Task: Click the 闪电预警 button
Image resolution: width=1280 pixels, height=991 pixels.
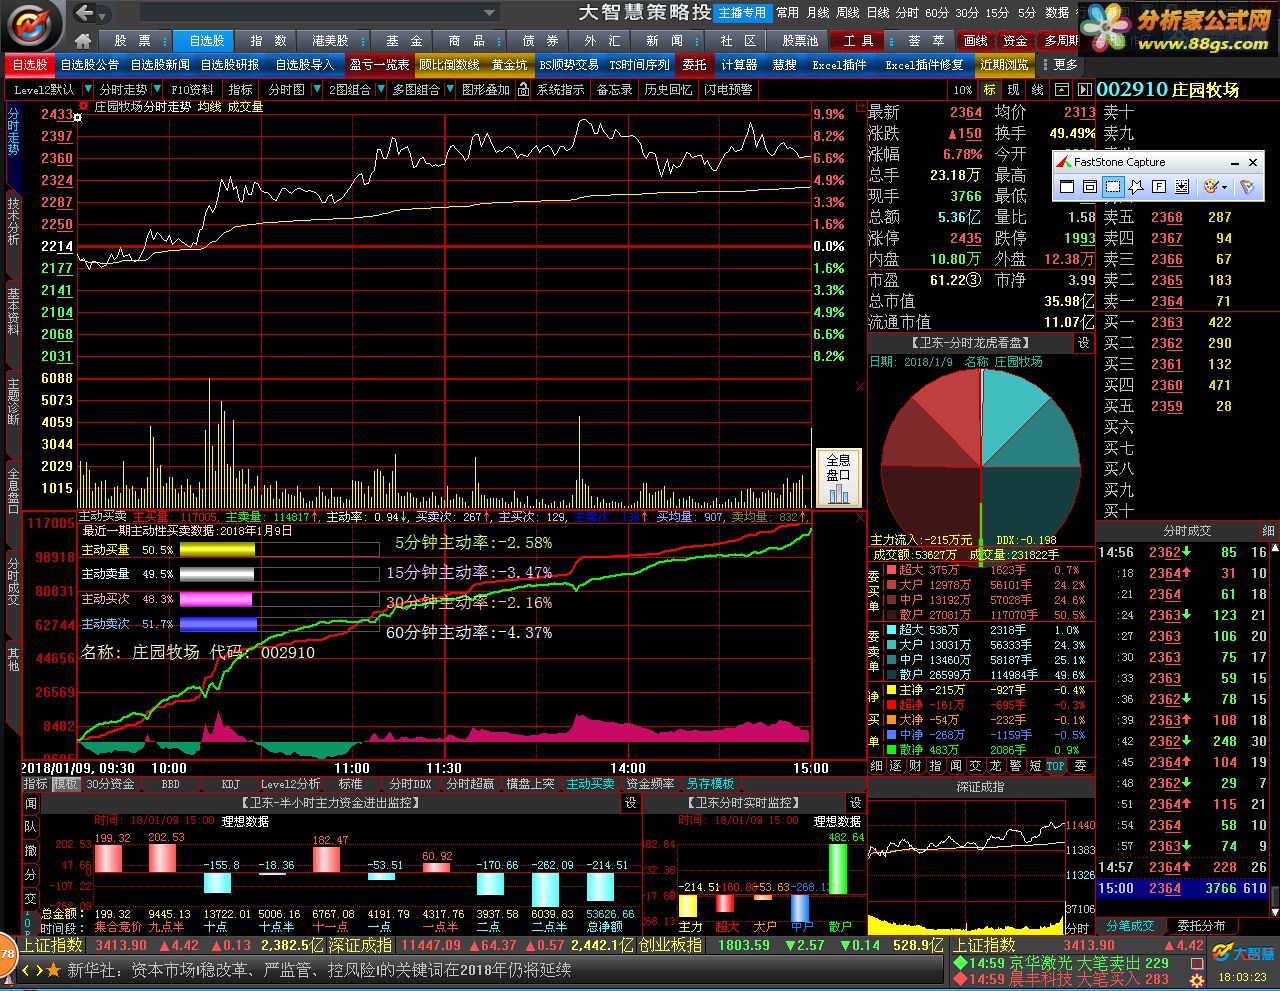Action: tap(728, 89)
